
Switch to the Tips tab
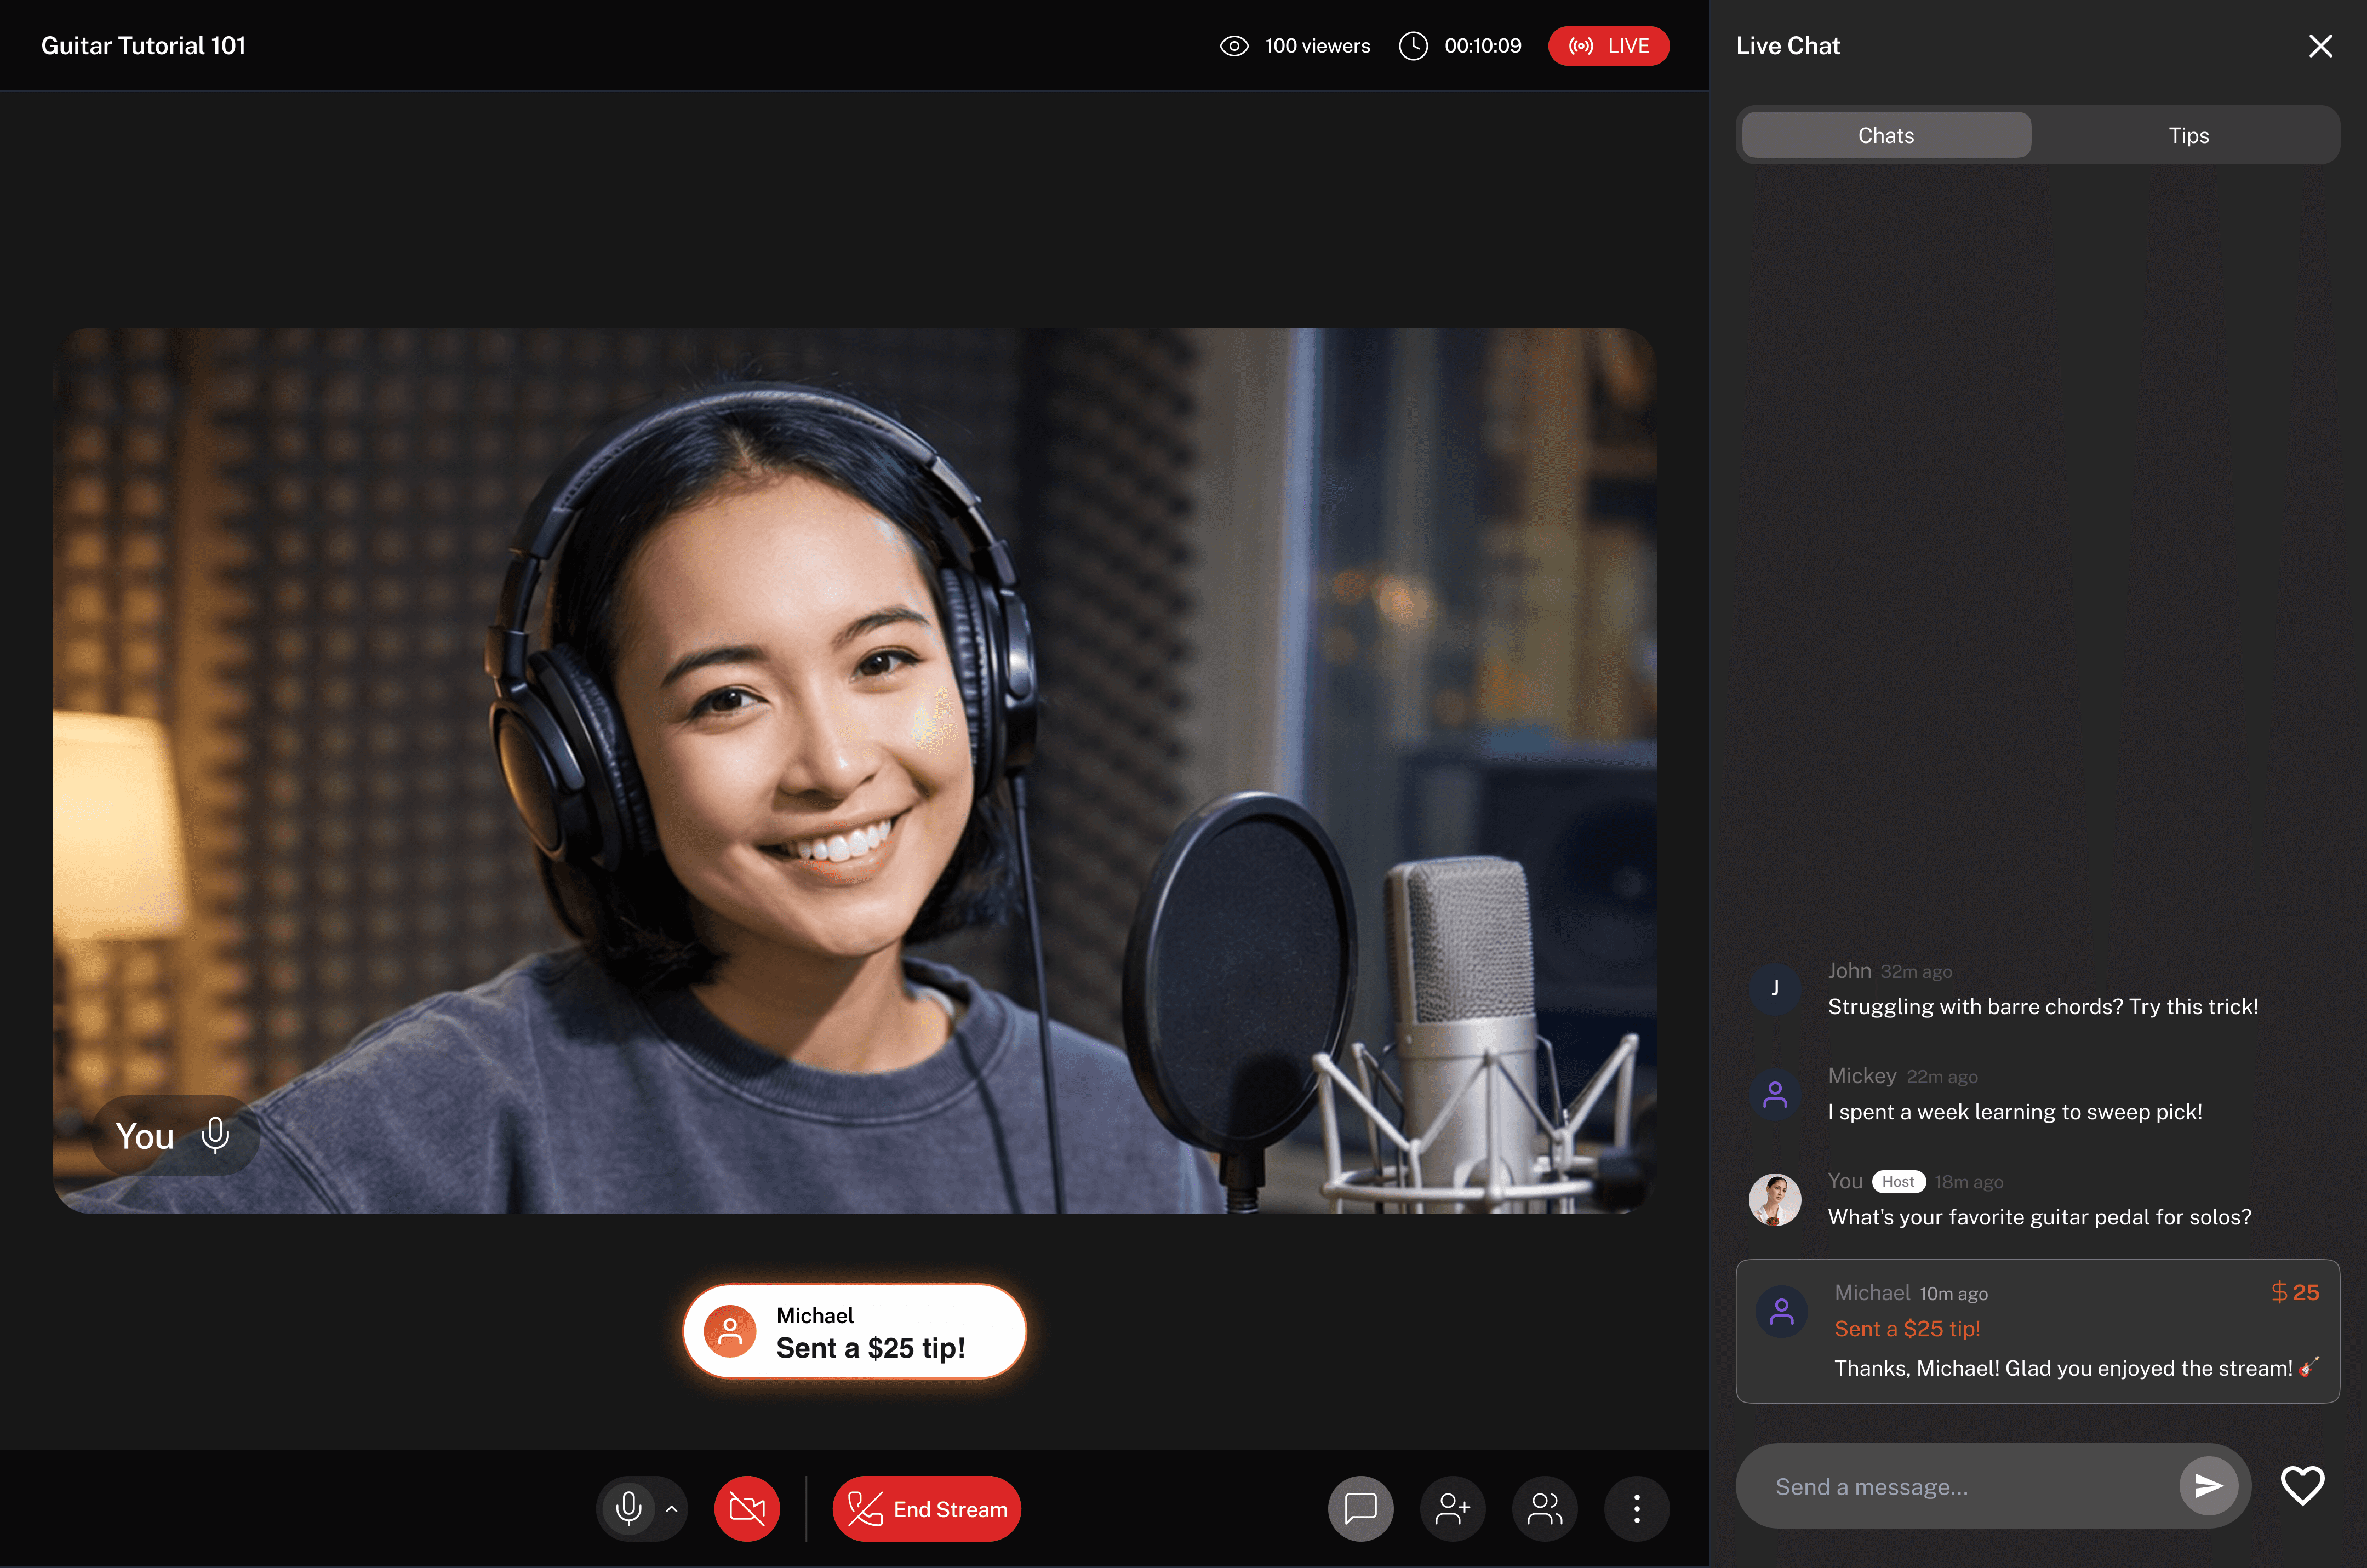[x=2188, y=135]
